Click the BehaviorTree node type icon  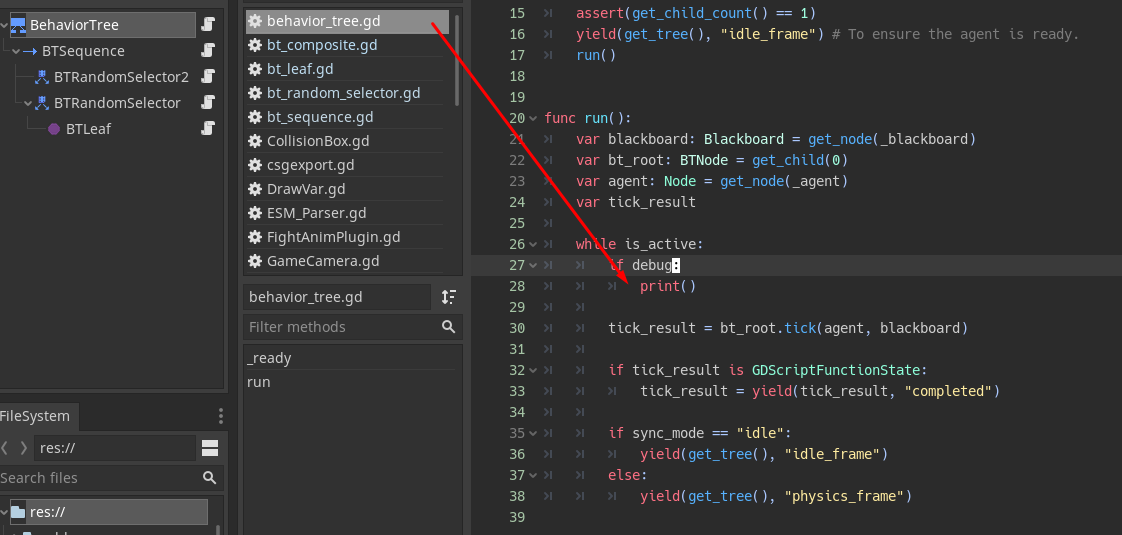pos(19,25)
